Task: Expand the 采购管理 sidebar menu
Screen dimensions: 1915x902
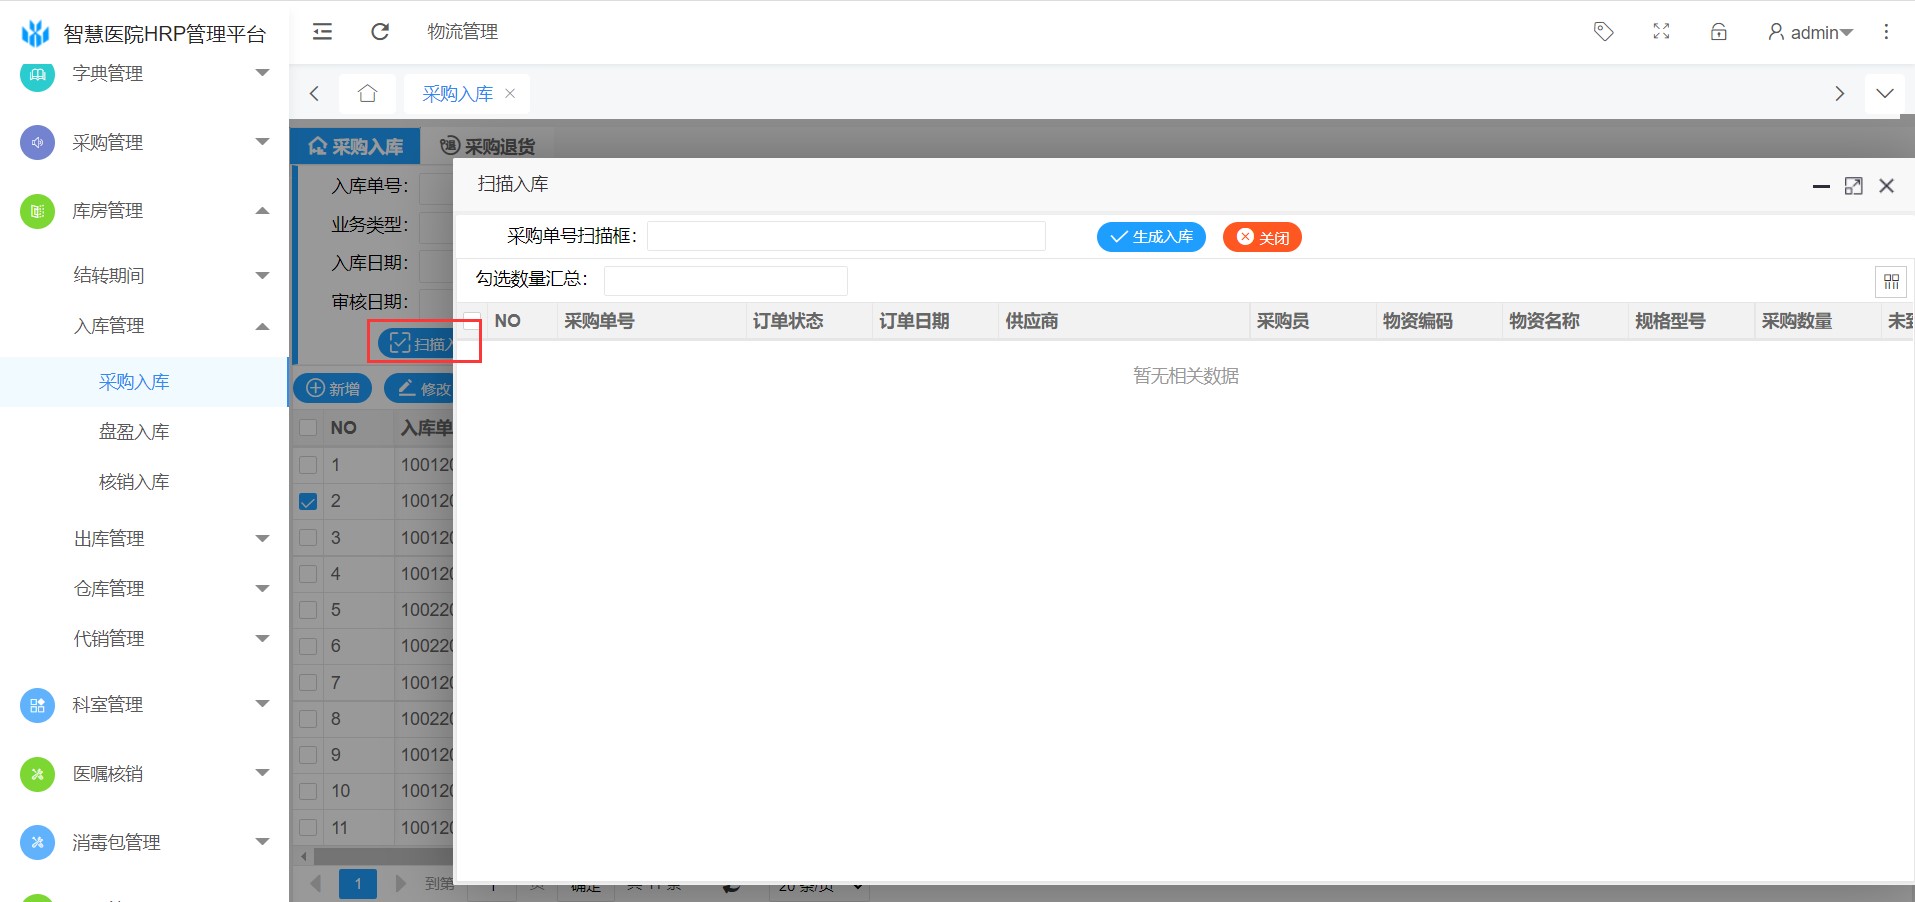Action: (145, 143)
